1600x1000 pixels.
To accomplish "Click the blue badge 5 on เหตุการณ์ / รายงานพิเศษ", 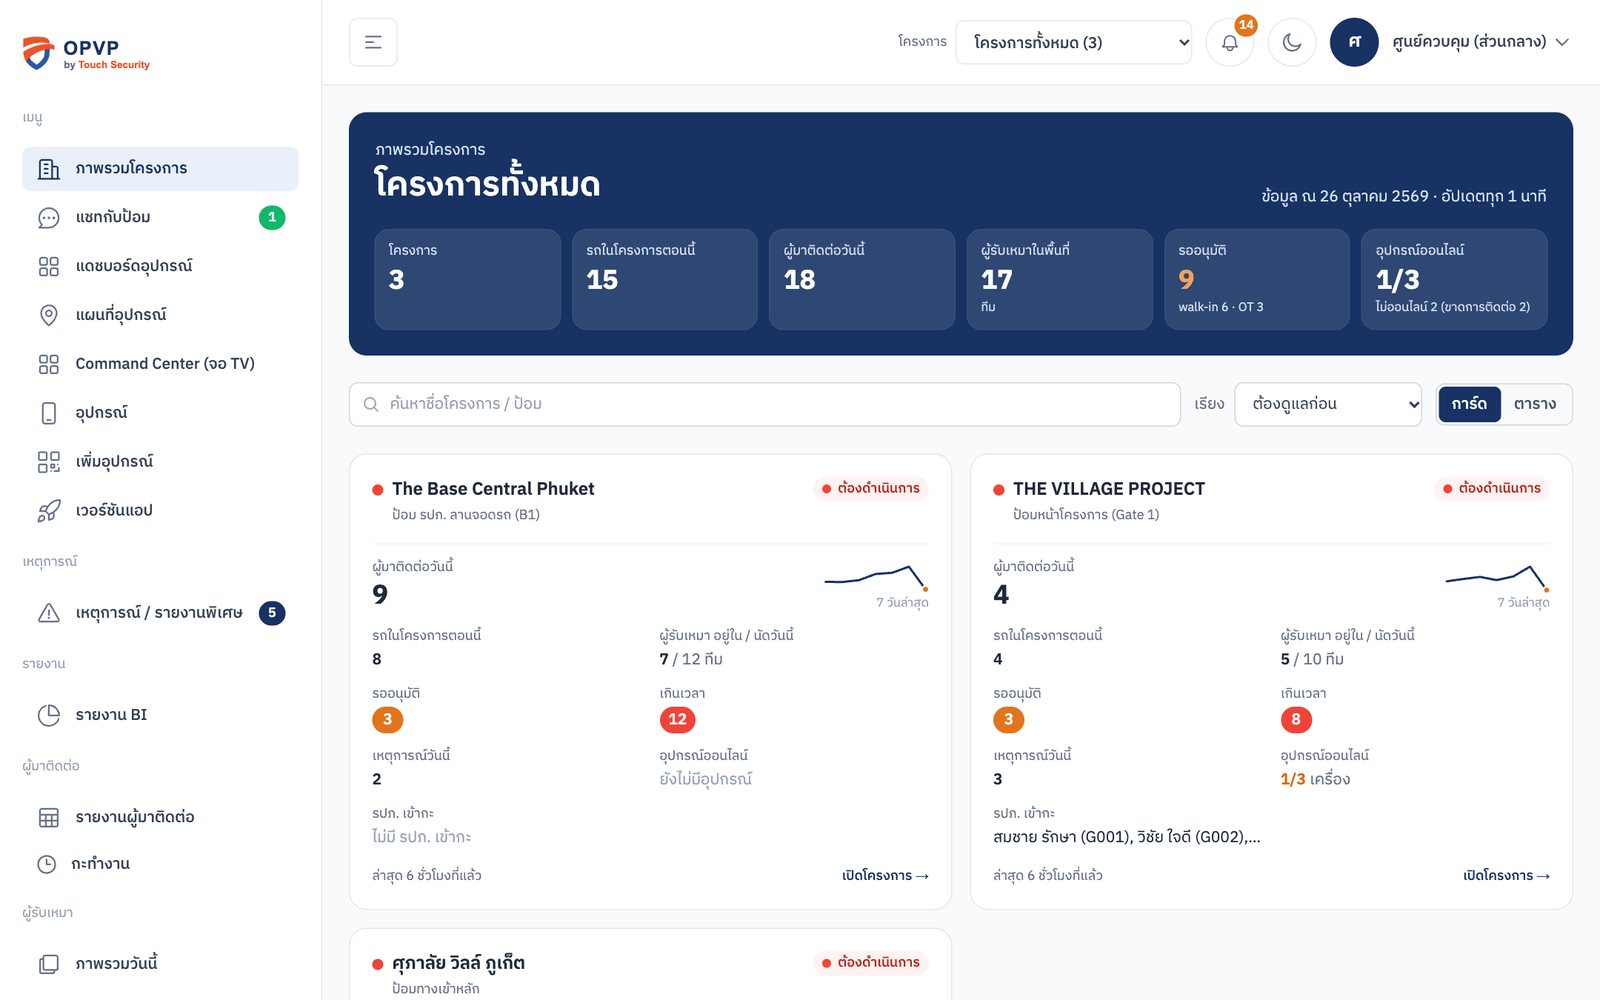I will [x=272, y=613].
